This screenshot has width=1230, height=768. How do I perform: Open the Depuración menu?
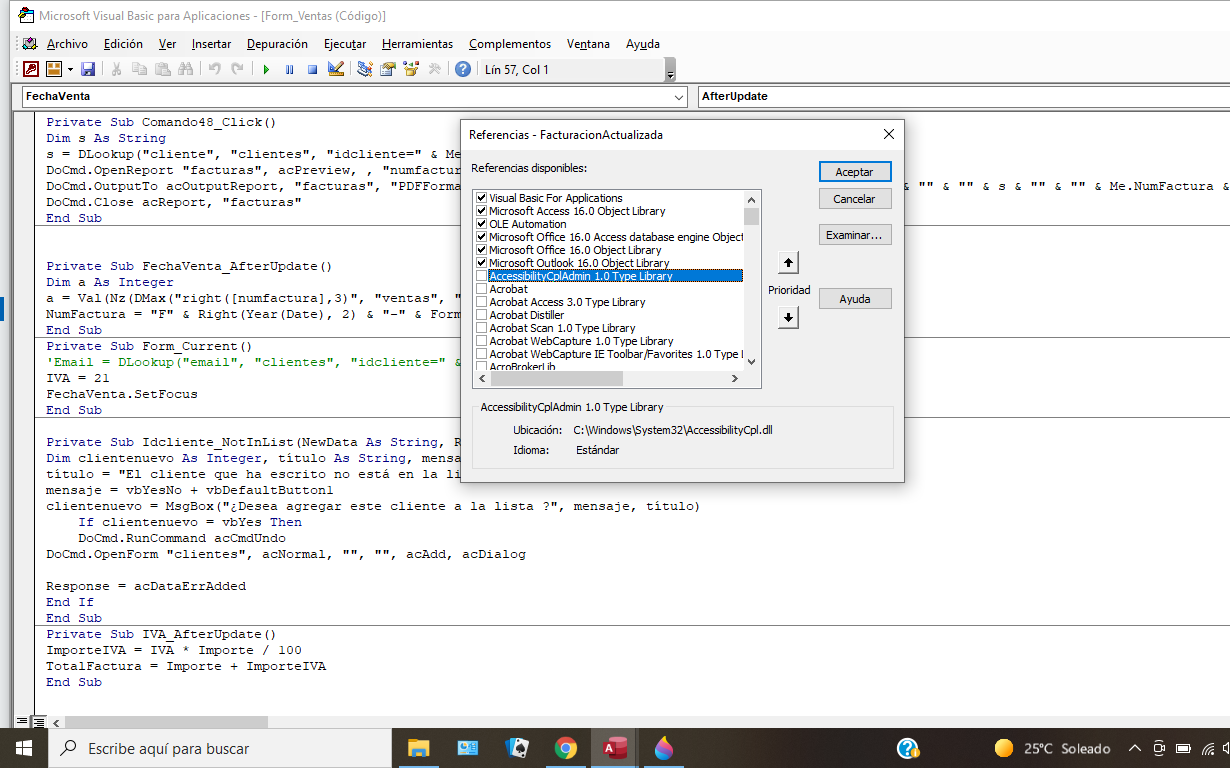[277, 44]
